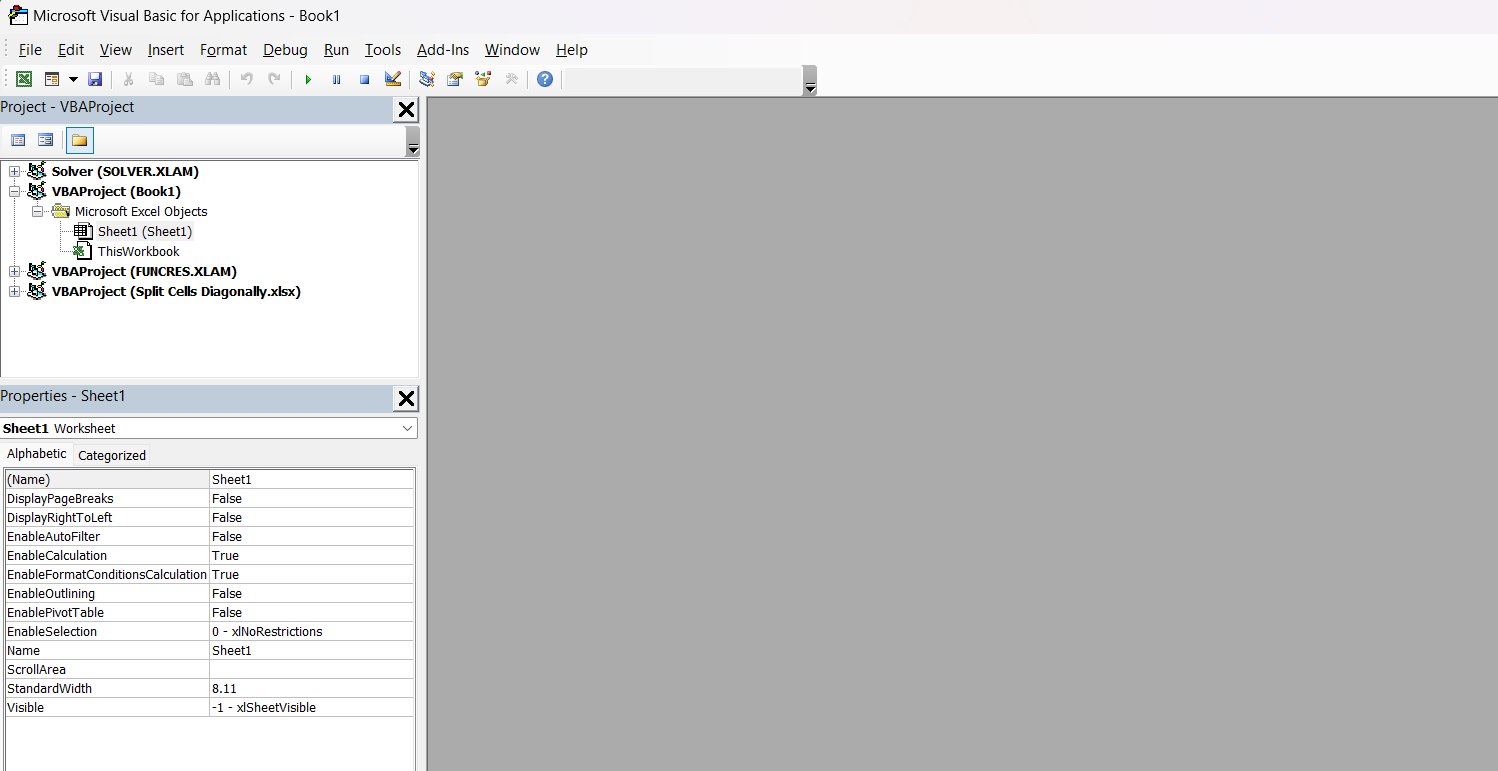The width and height of the screenshot is (1498, 771).
Task: Click Visible value xlSheetVisible
Action: click(311, 707)
